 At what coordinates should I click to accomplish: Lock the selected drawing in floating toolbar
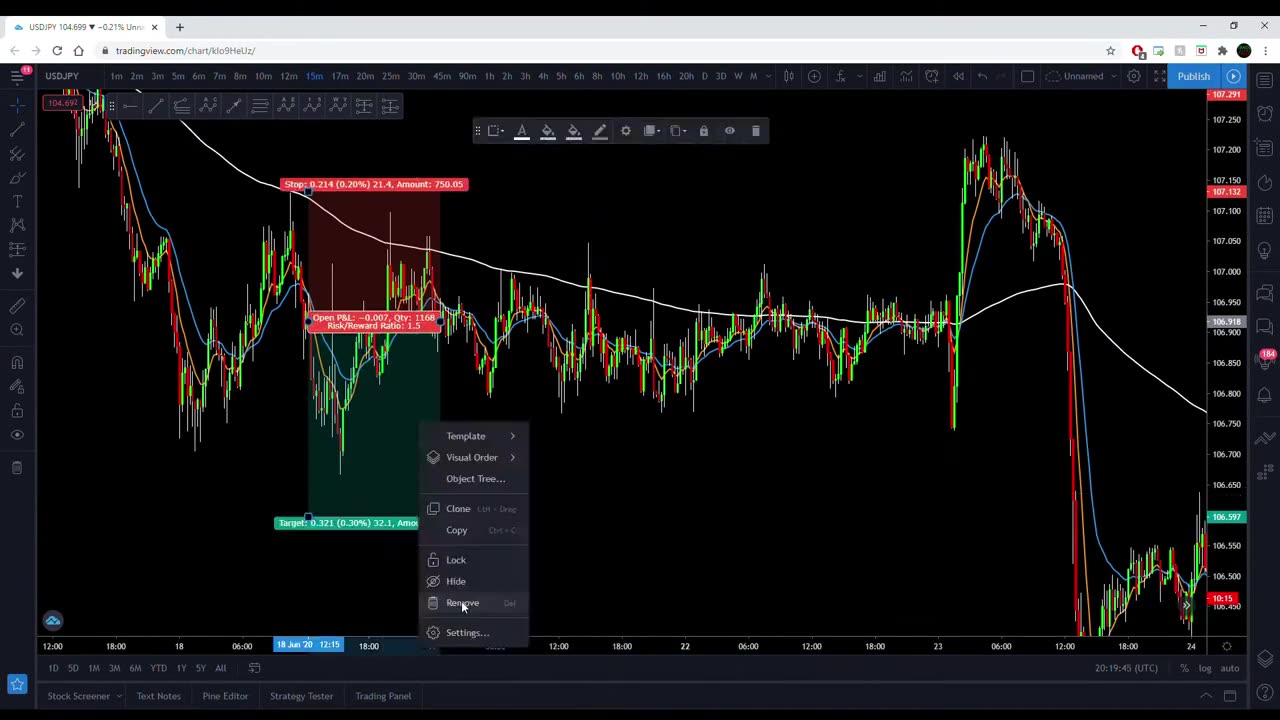click(704, 131)
